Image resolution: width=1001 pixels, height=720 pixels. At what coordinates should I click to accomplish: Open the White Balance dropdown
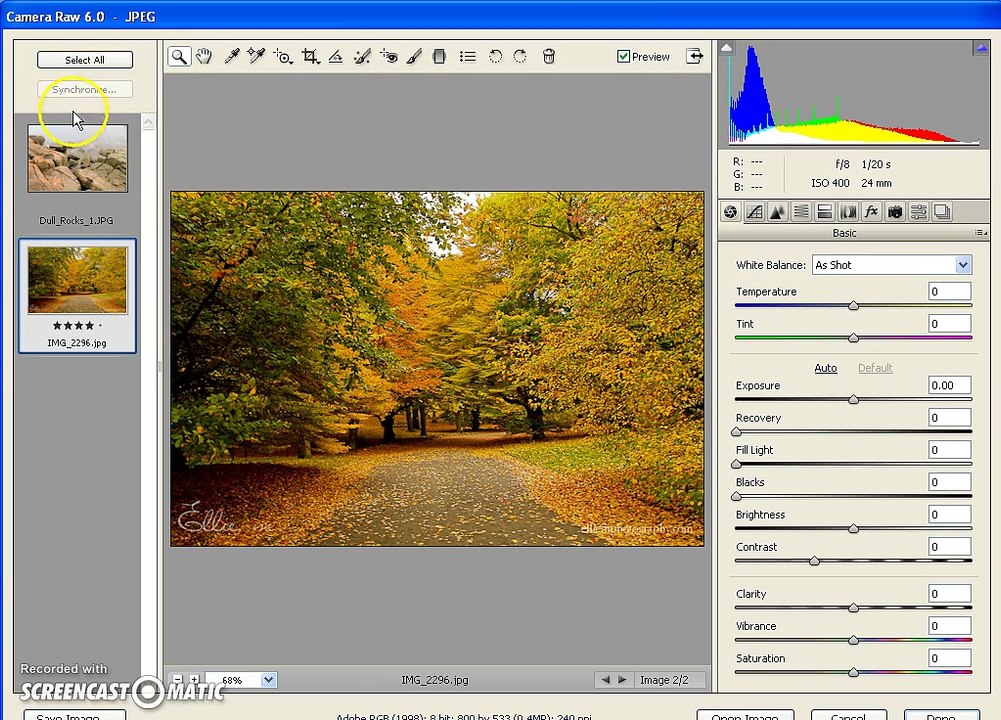click(892, 265)
